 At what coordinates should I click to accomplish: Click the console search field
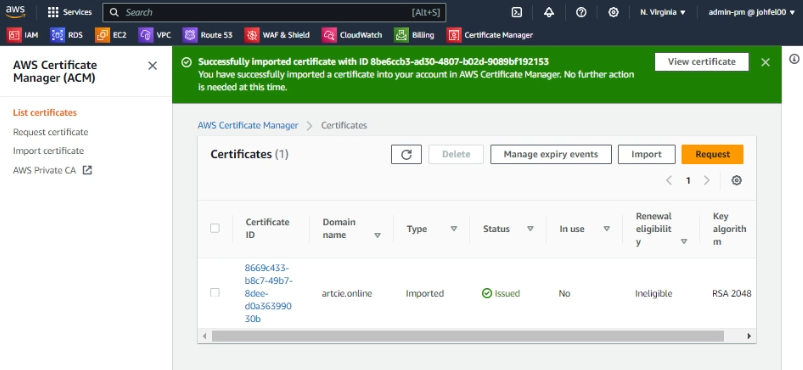click(274, 12)
